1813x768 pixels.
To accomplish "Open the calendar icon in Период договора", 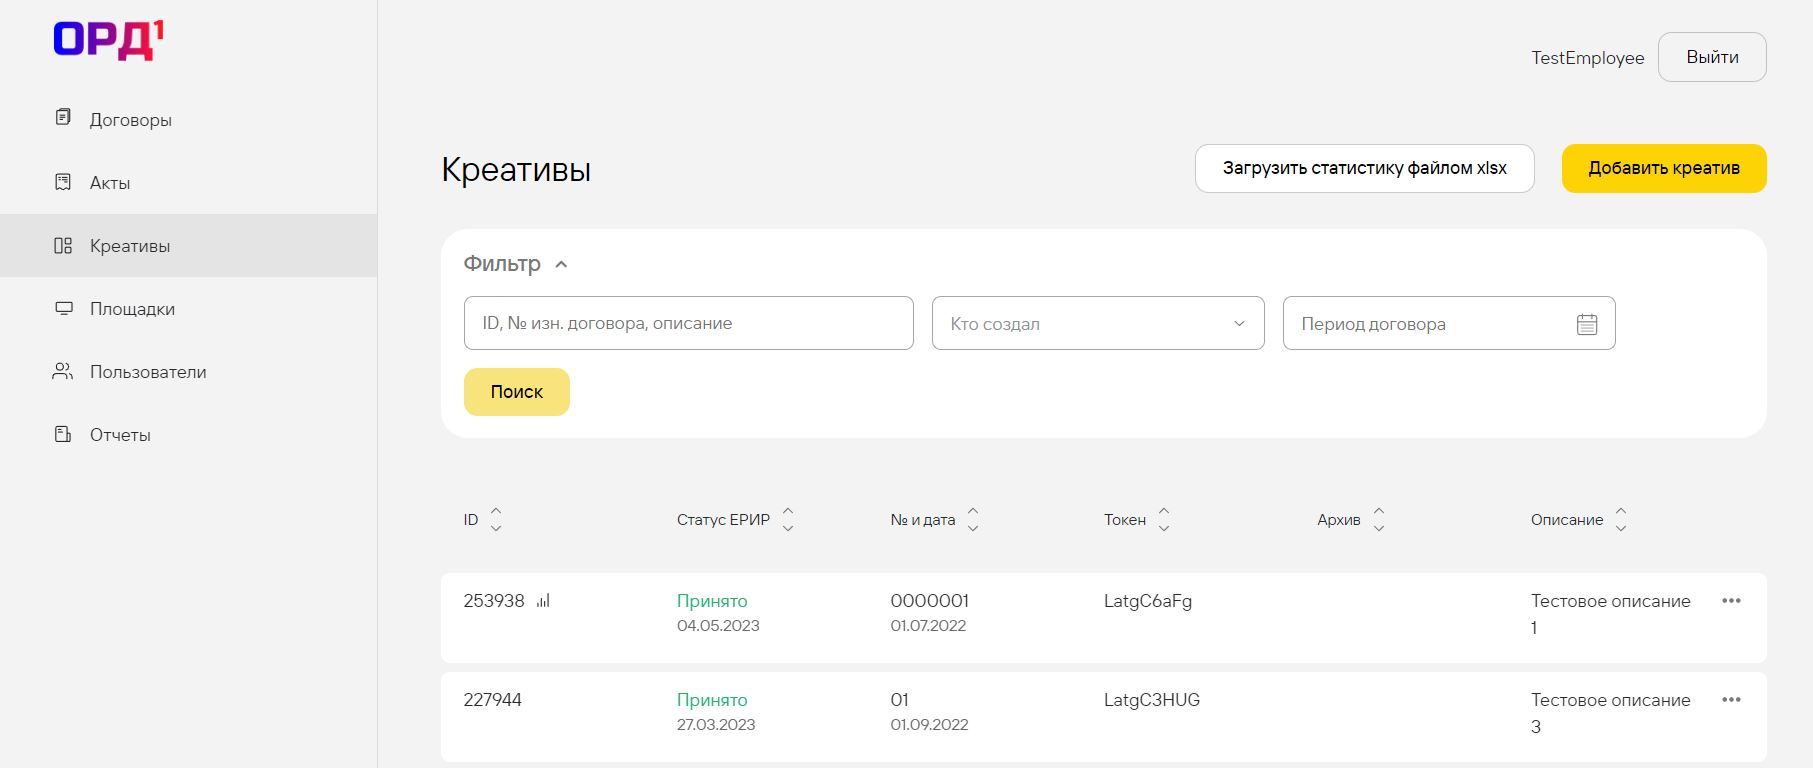I will 1587,324.
